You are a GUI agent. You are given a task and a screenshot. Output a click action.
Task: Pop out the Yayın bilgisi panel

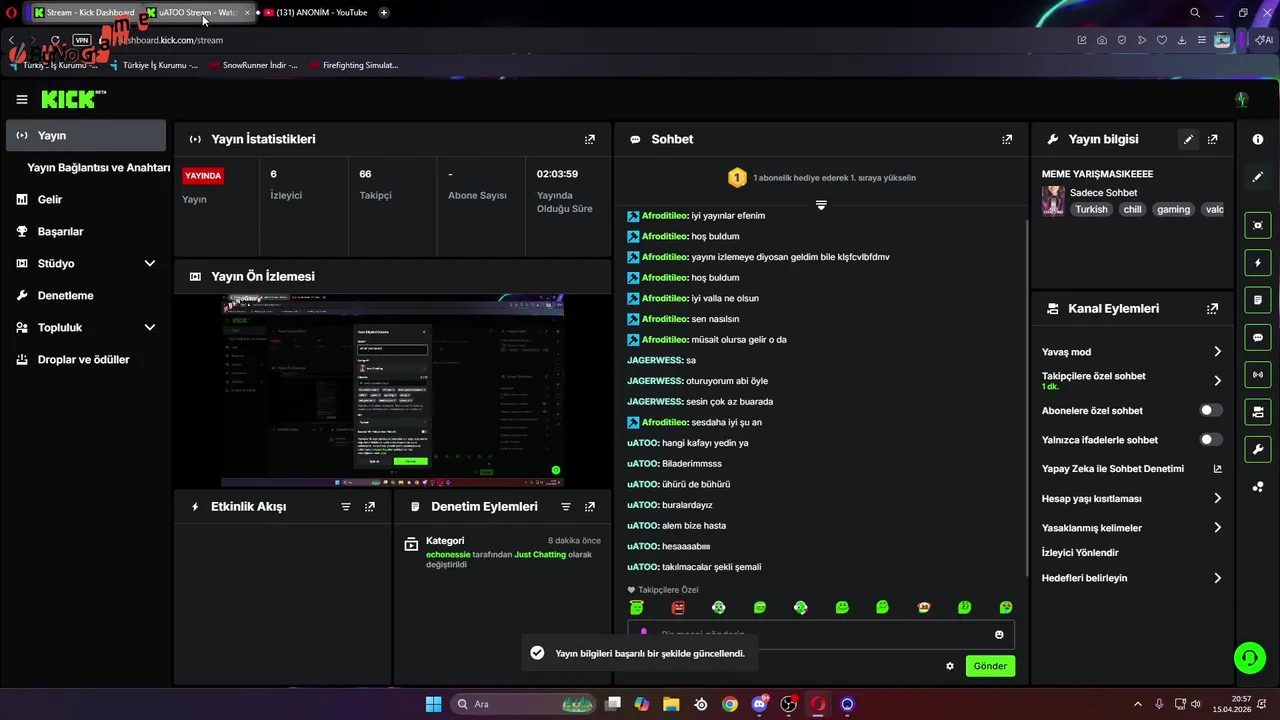pyautogui.click(x=1213, y=139)
